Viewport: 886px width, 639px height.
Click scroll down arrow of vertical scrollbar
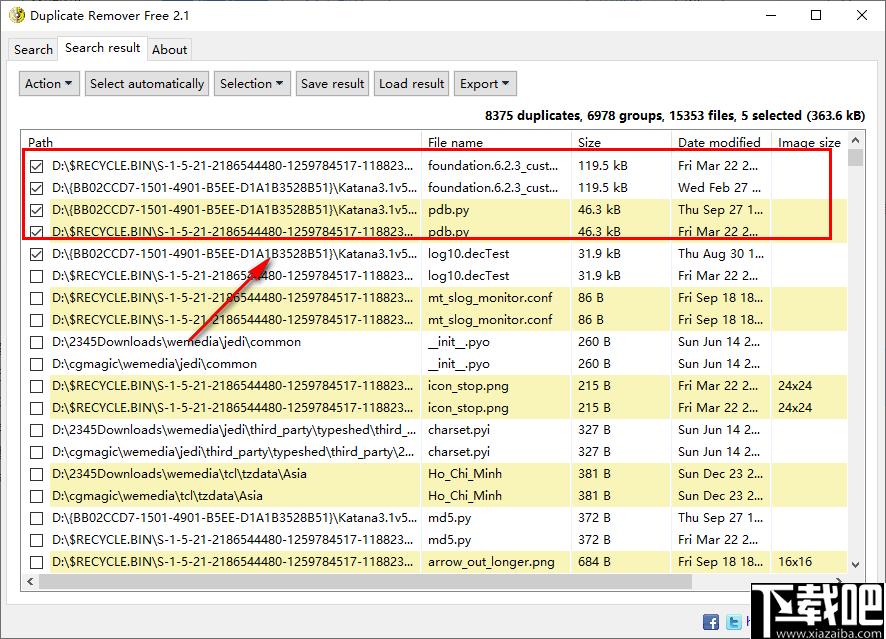(855, 564)
